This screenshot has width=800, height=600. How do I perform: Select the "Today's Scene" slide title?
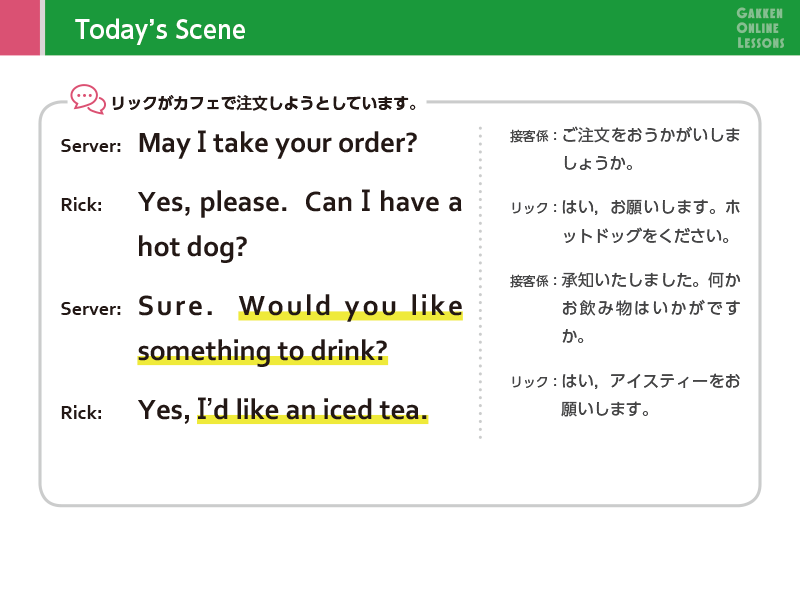point(160,30)
